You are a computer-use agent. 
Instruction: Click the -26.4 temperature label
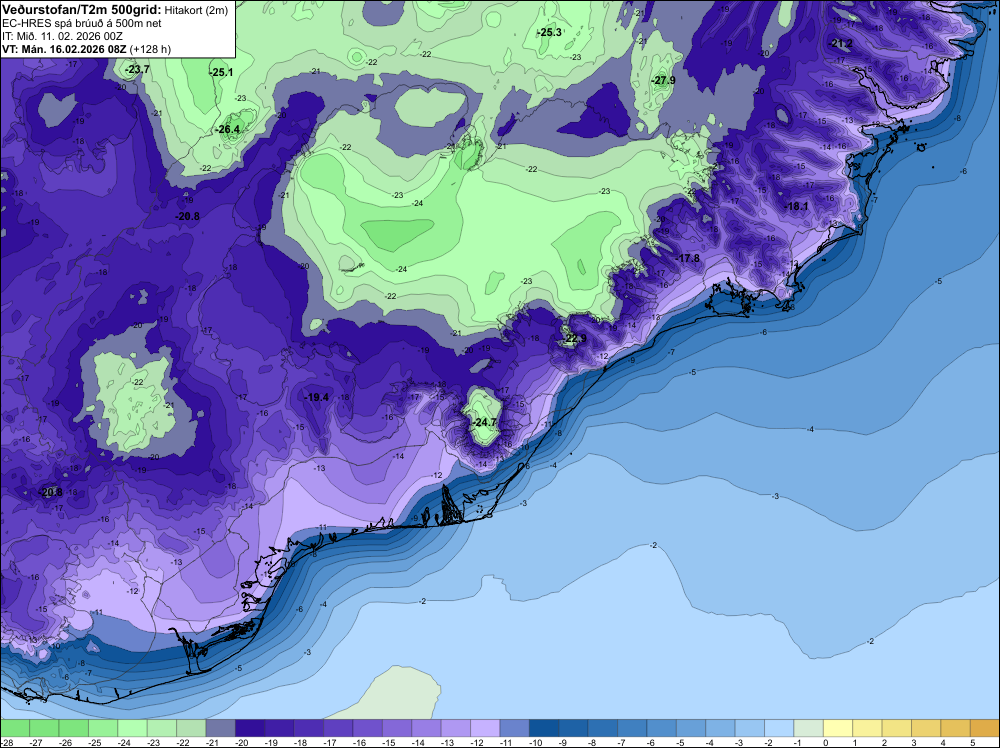(228, 129)
